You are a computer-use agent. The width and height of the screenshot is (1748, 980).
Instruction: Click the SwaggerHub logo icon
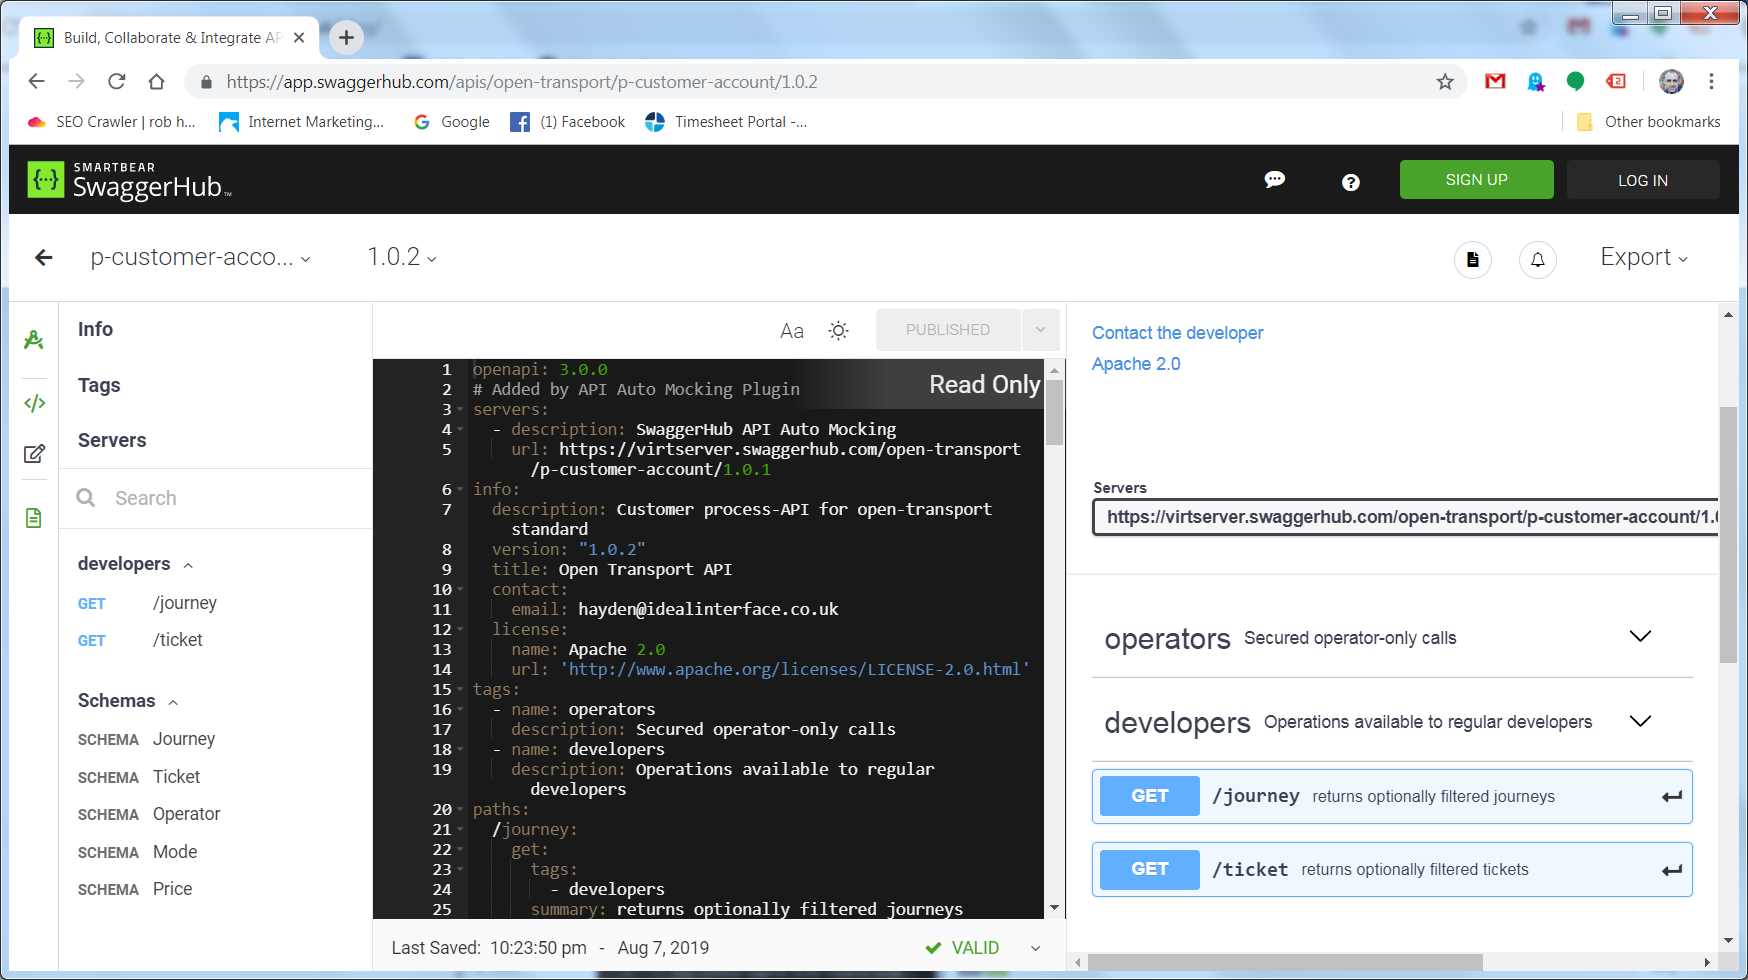46,180
